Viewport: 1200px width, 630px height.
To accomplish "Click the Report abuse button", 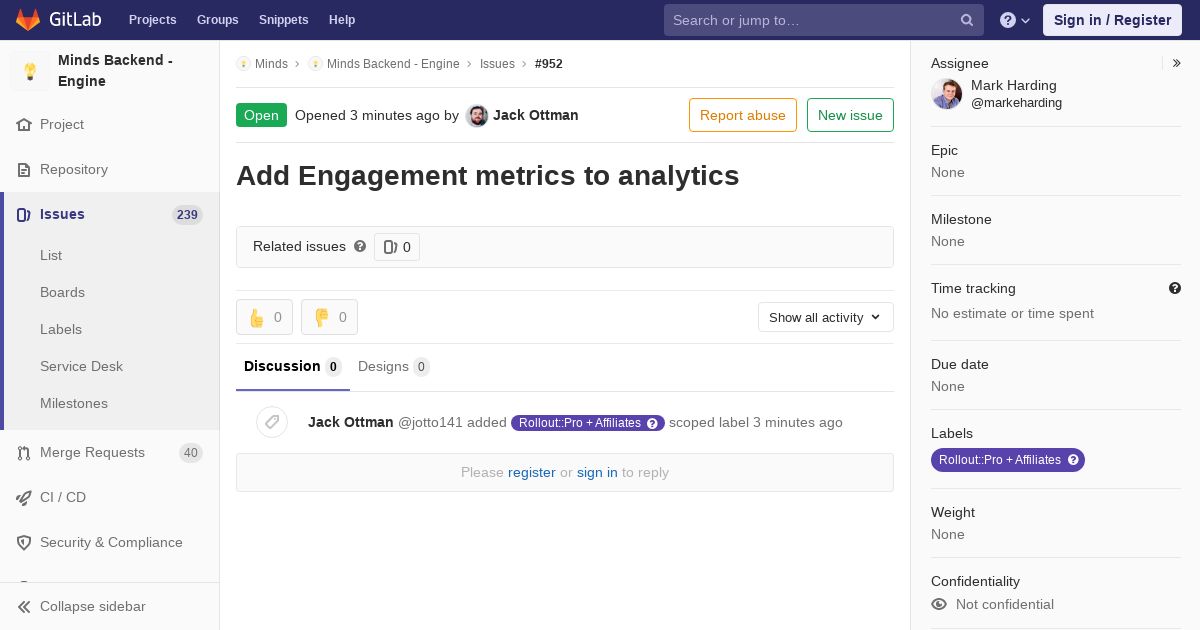I will (743, 115).
